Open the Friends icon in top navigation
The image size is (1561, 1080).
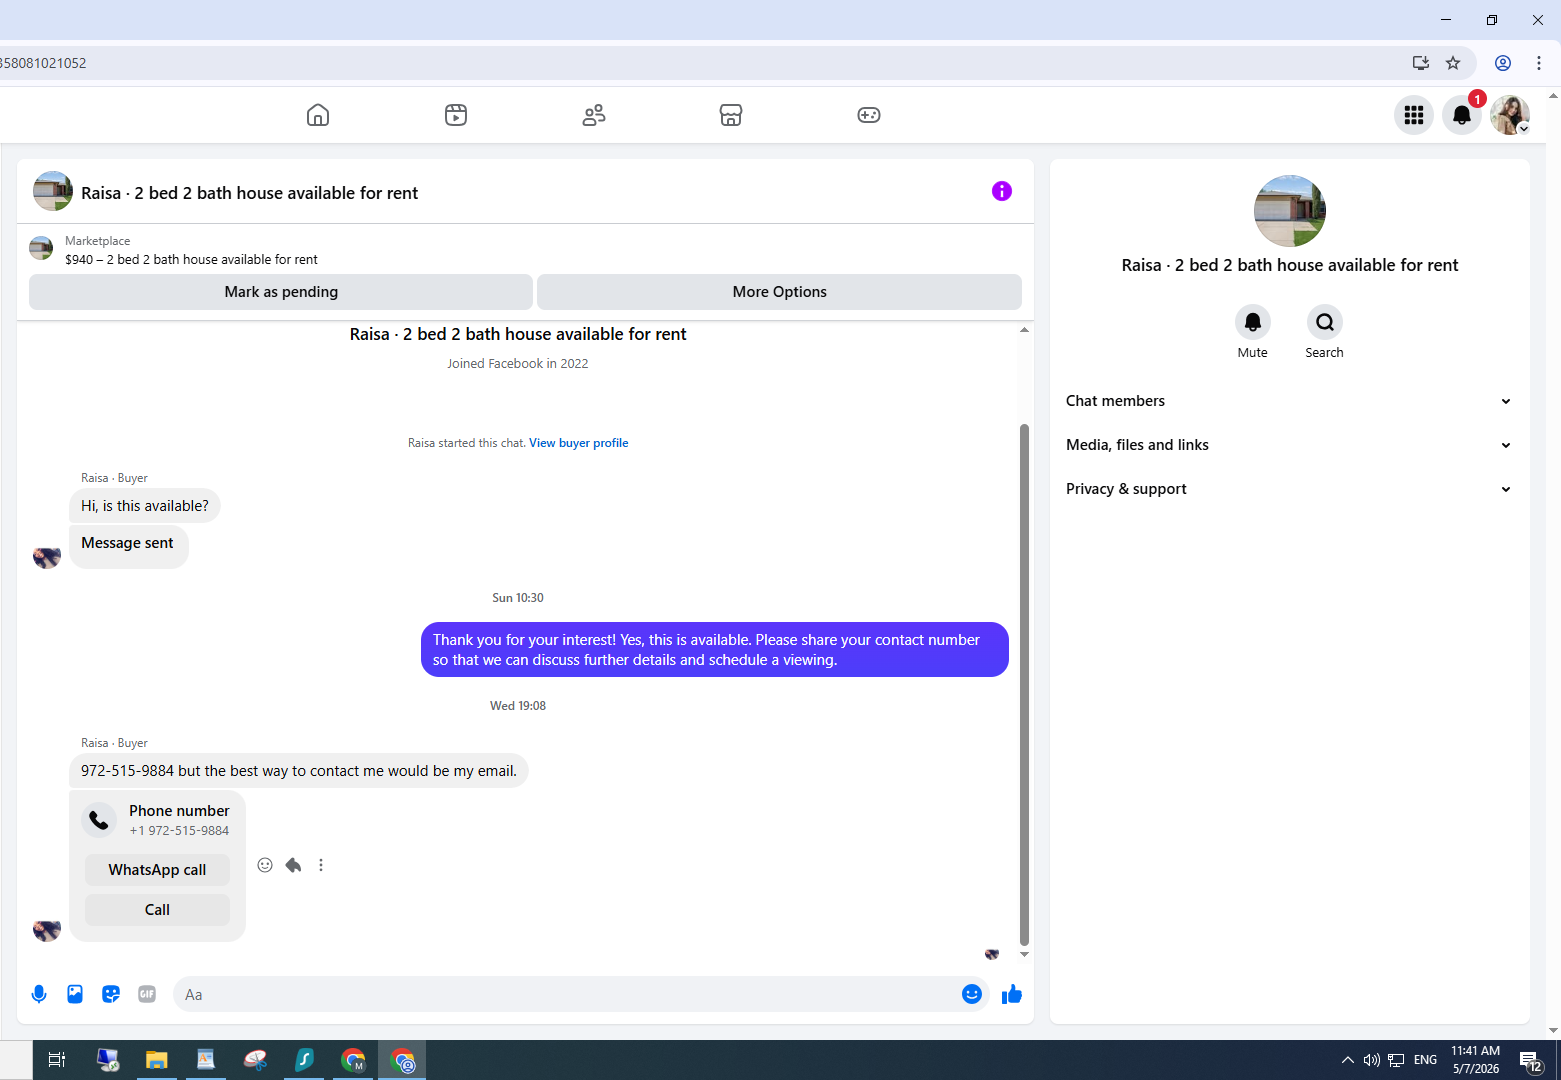594,115
